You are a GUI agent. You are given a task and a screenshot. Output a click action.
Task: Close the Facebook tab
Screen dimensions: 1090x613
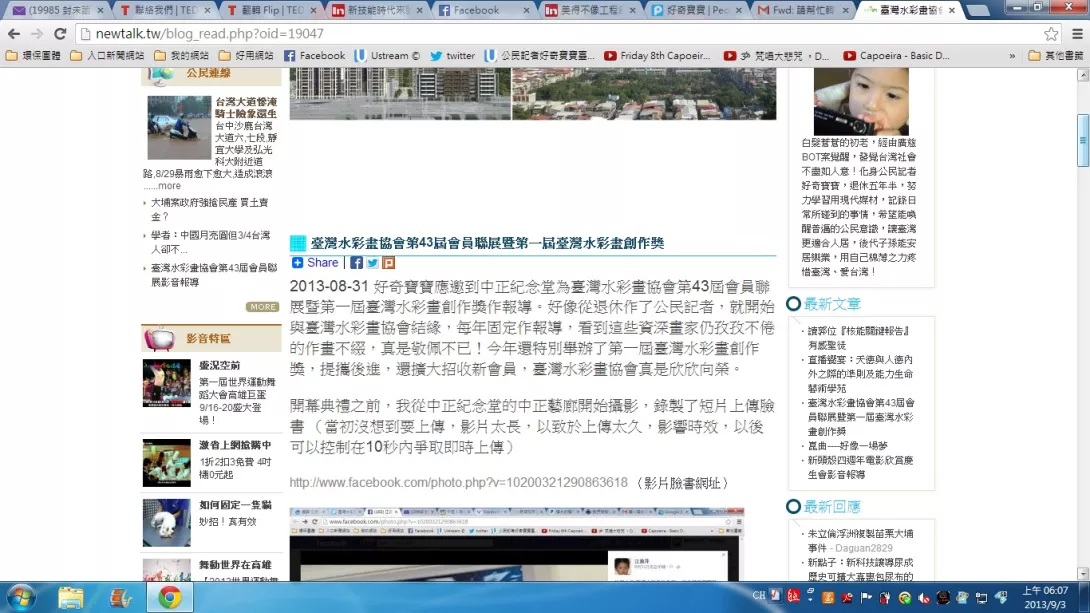pos(526,10)
